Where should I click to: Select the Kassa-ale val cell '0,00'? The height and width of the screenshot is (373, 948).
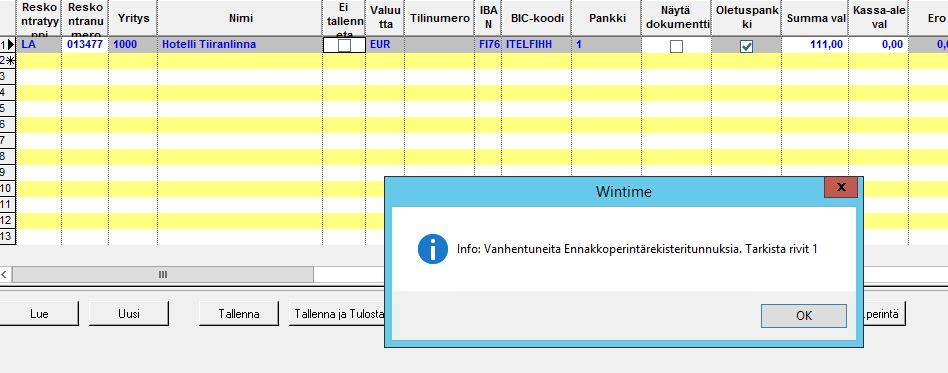pyautogui.click(x=877, y=45)
